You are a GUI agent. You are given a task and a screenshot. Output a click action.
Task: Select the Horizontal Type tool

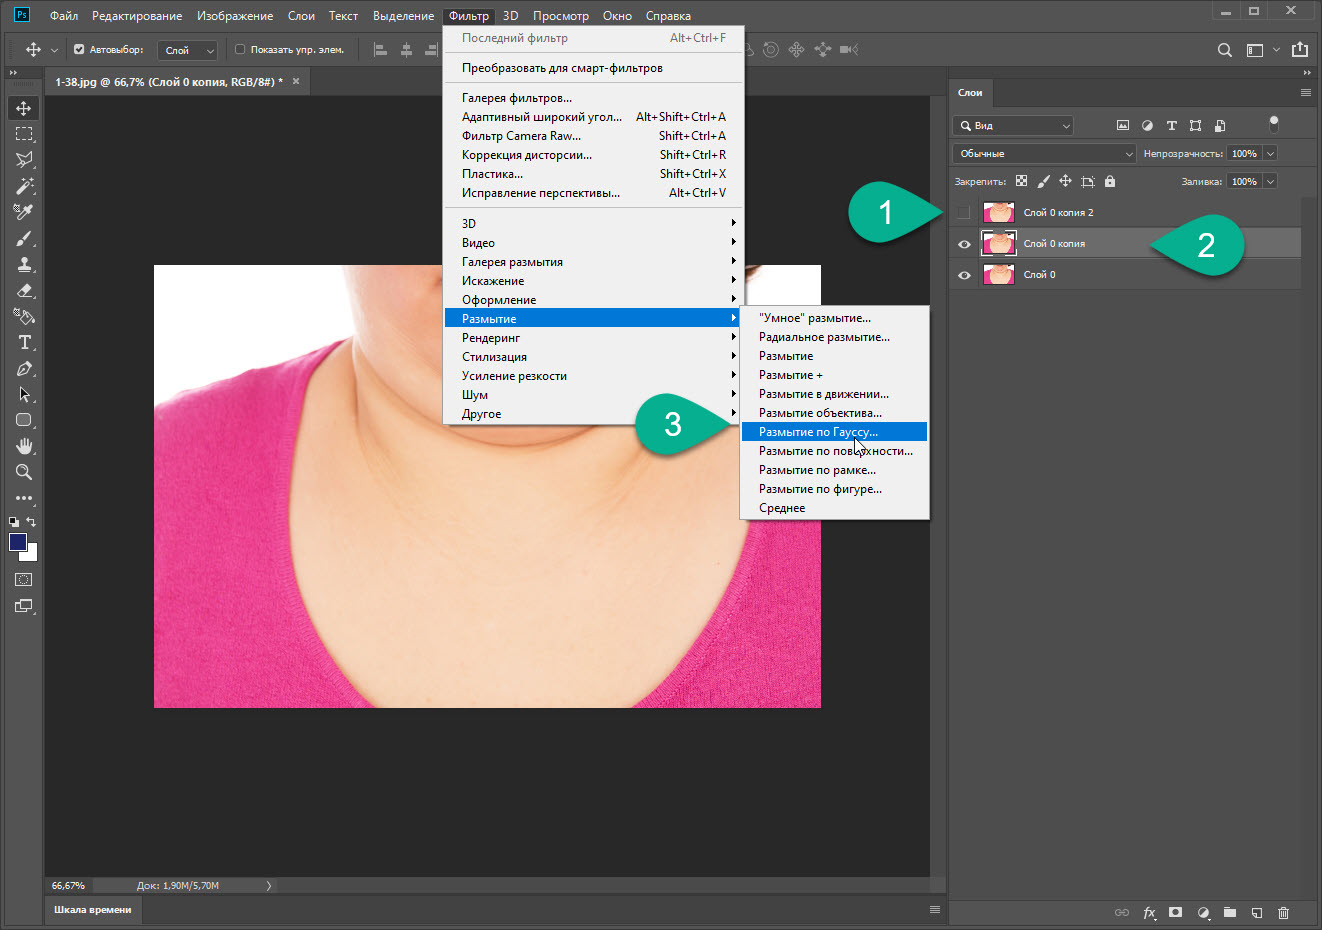pos(24,342)
